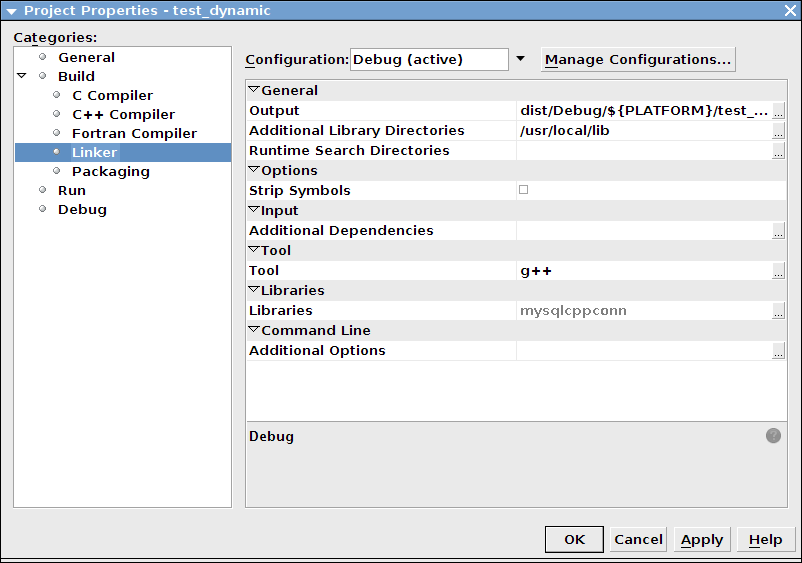Open browse button for Runtime Search Directories
The width and height of the screenshot is (802, 563).
[779, 151]
